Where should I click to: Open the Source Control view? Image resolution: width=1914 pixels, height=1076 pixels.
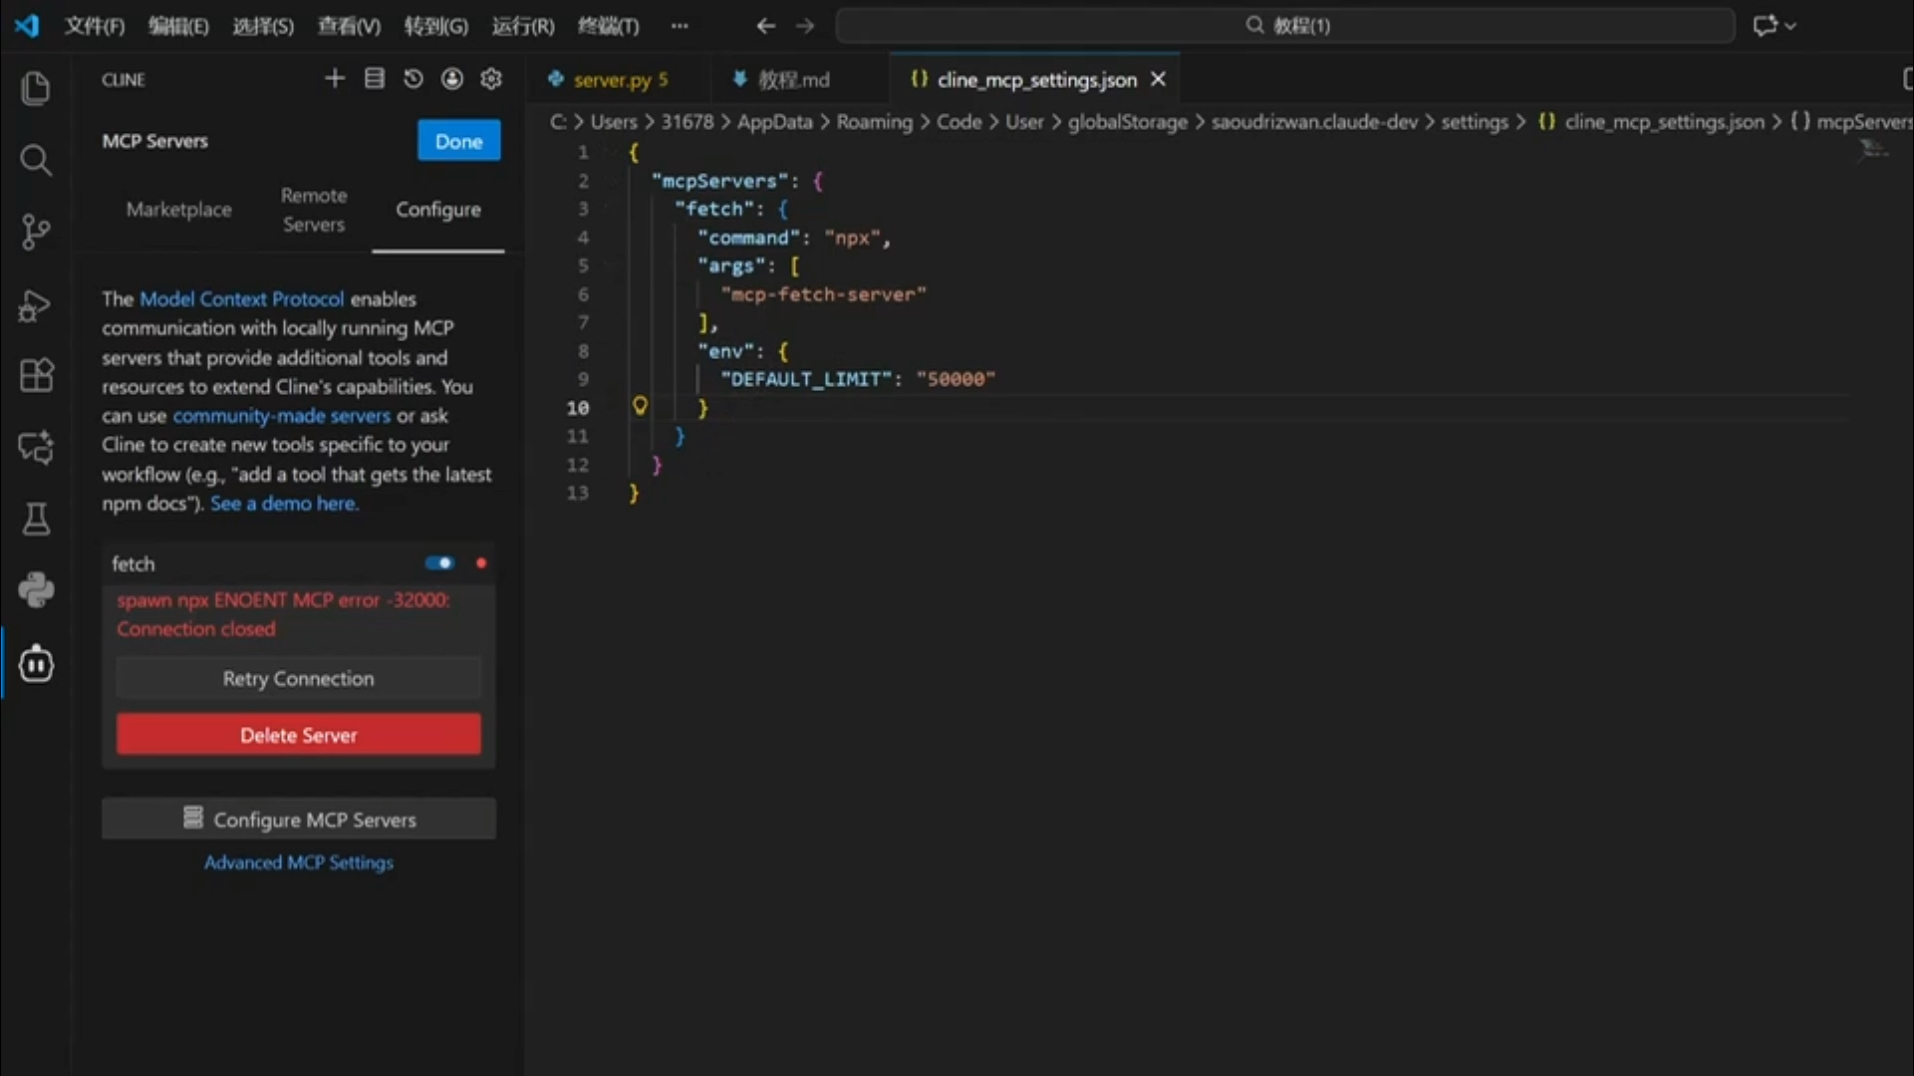[x=36, y=232]
